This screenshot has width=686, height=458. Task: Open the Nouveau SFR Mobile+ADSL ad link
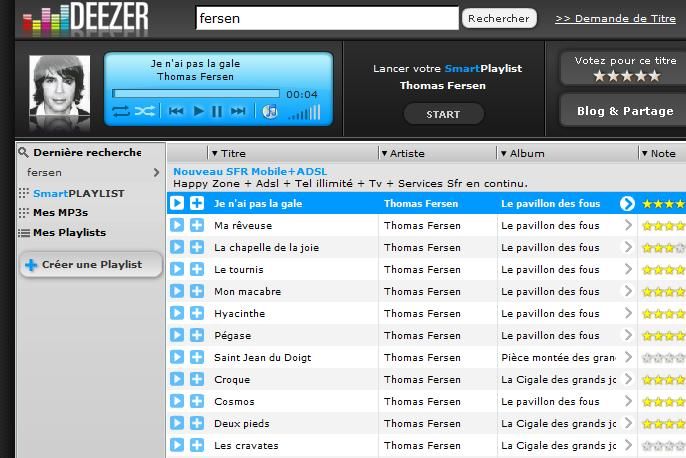(x=250, y=171)
